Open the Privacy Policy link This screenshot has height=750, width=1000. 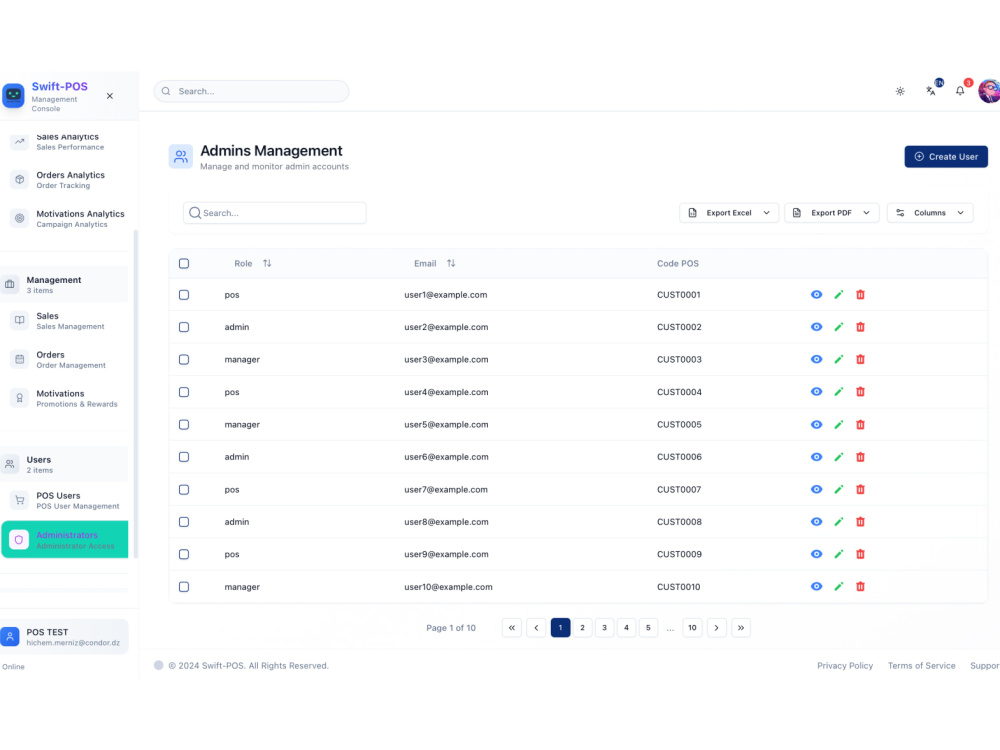click(x=845, y=666)
